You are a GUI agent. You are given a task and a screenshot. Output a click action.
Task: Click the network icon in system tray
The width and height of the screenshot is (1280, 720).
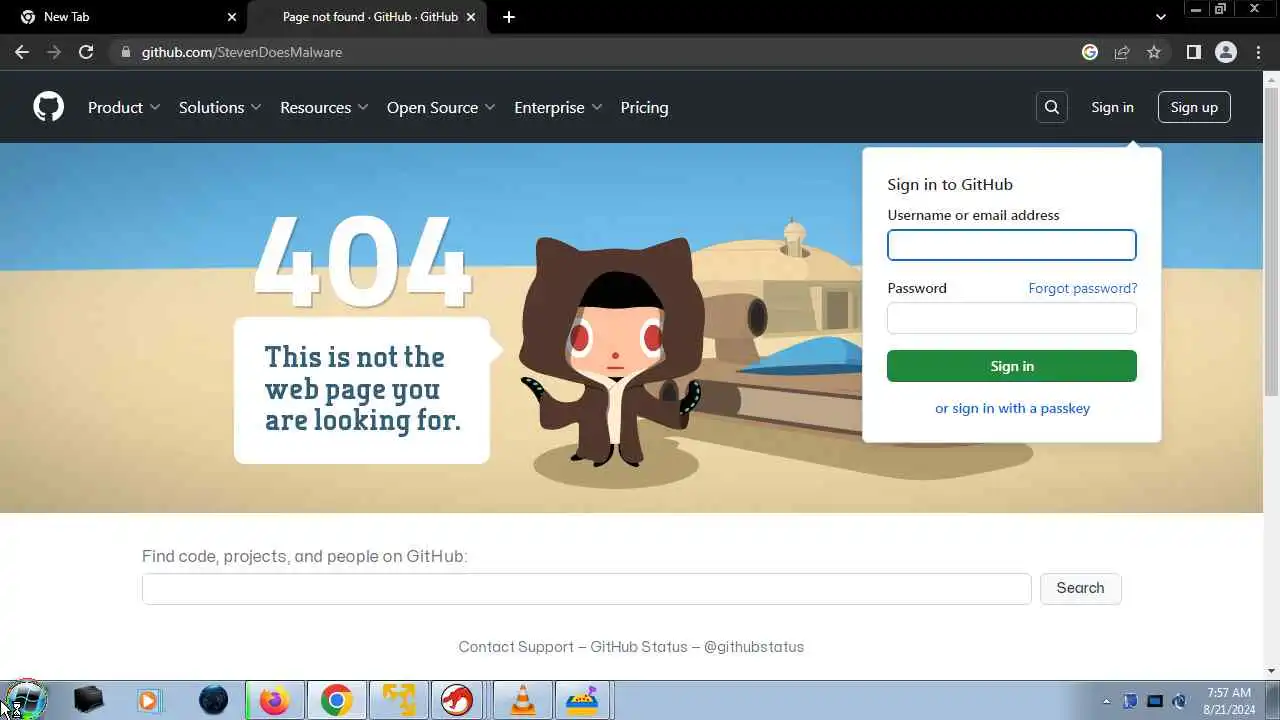point(1155,701)
